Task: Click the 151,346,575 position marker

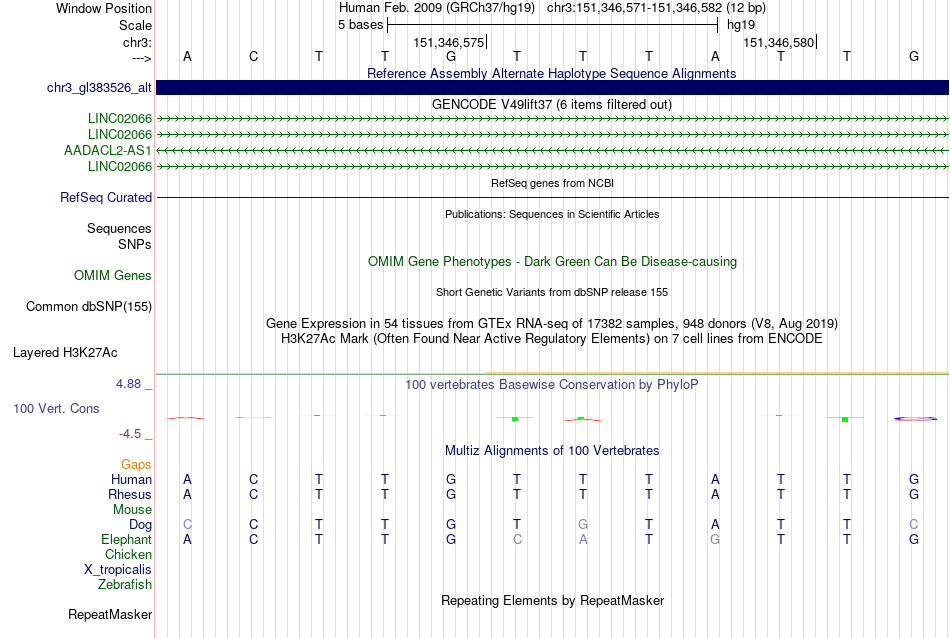Action: tap(449, 42)
